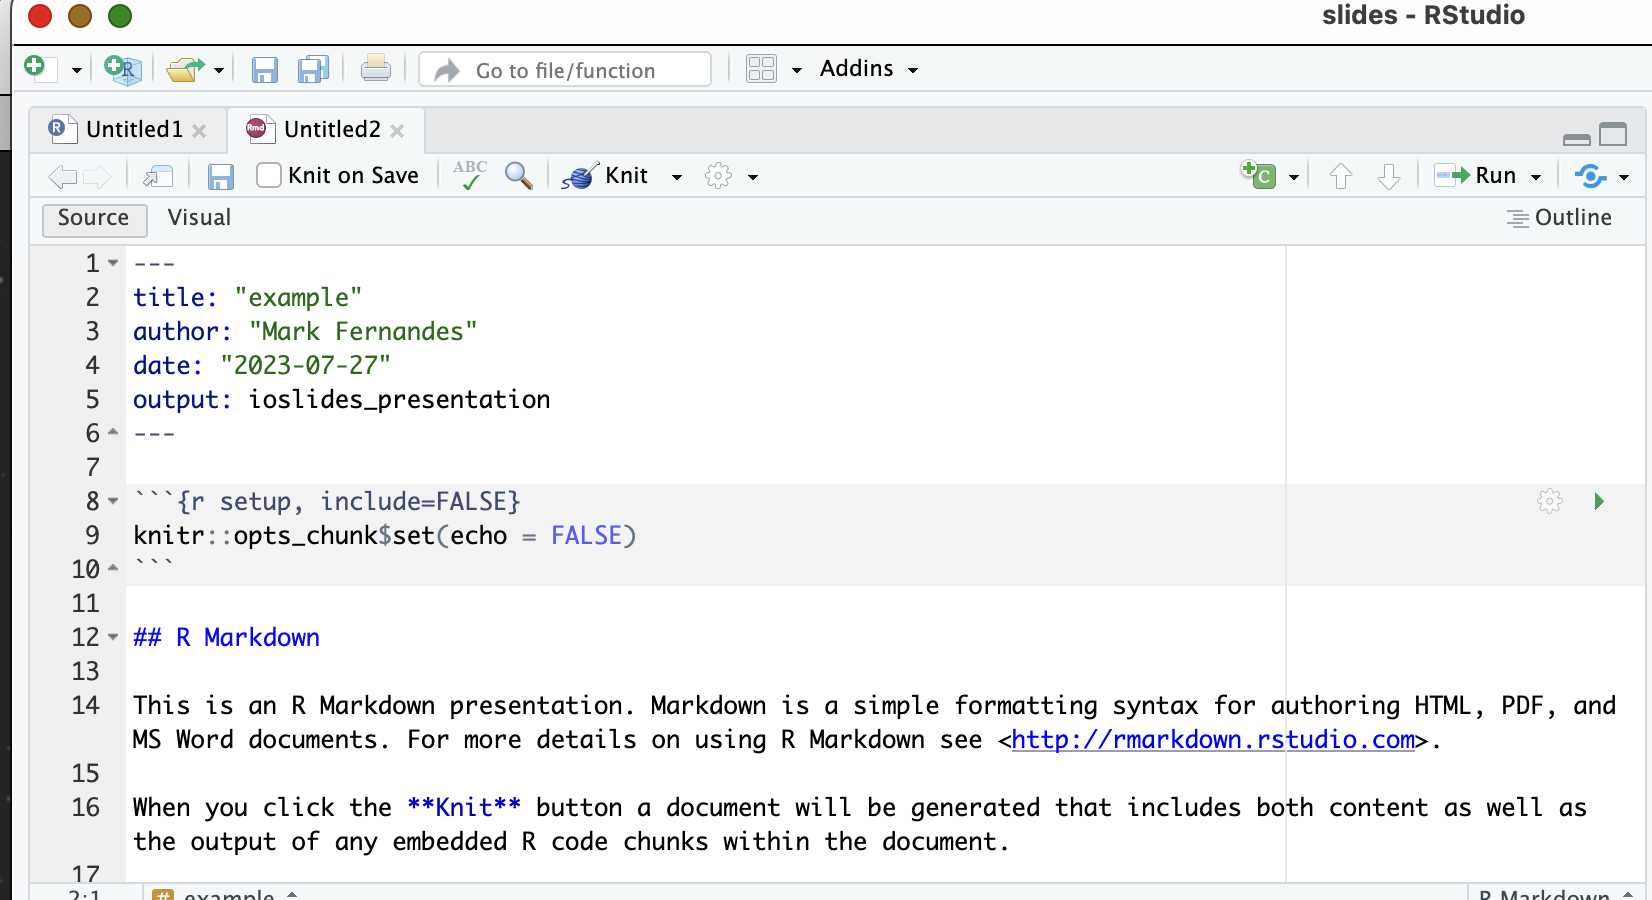Enable Knit on Save checkbox
Viewport: 1652px width, 900px height.
(269, 175)
